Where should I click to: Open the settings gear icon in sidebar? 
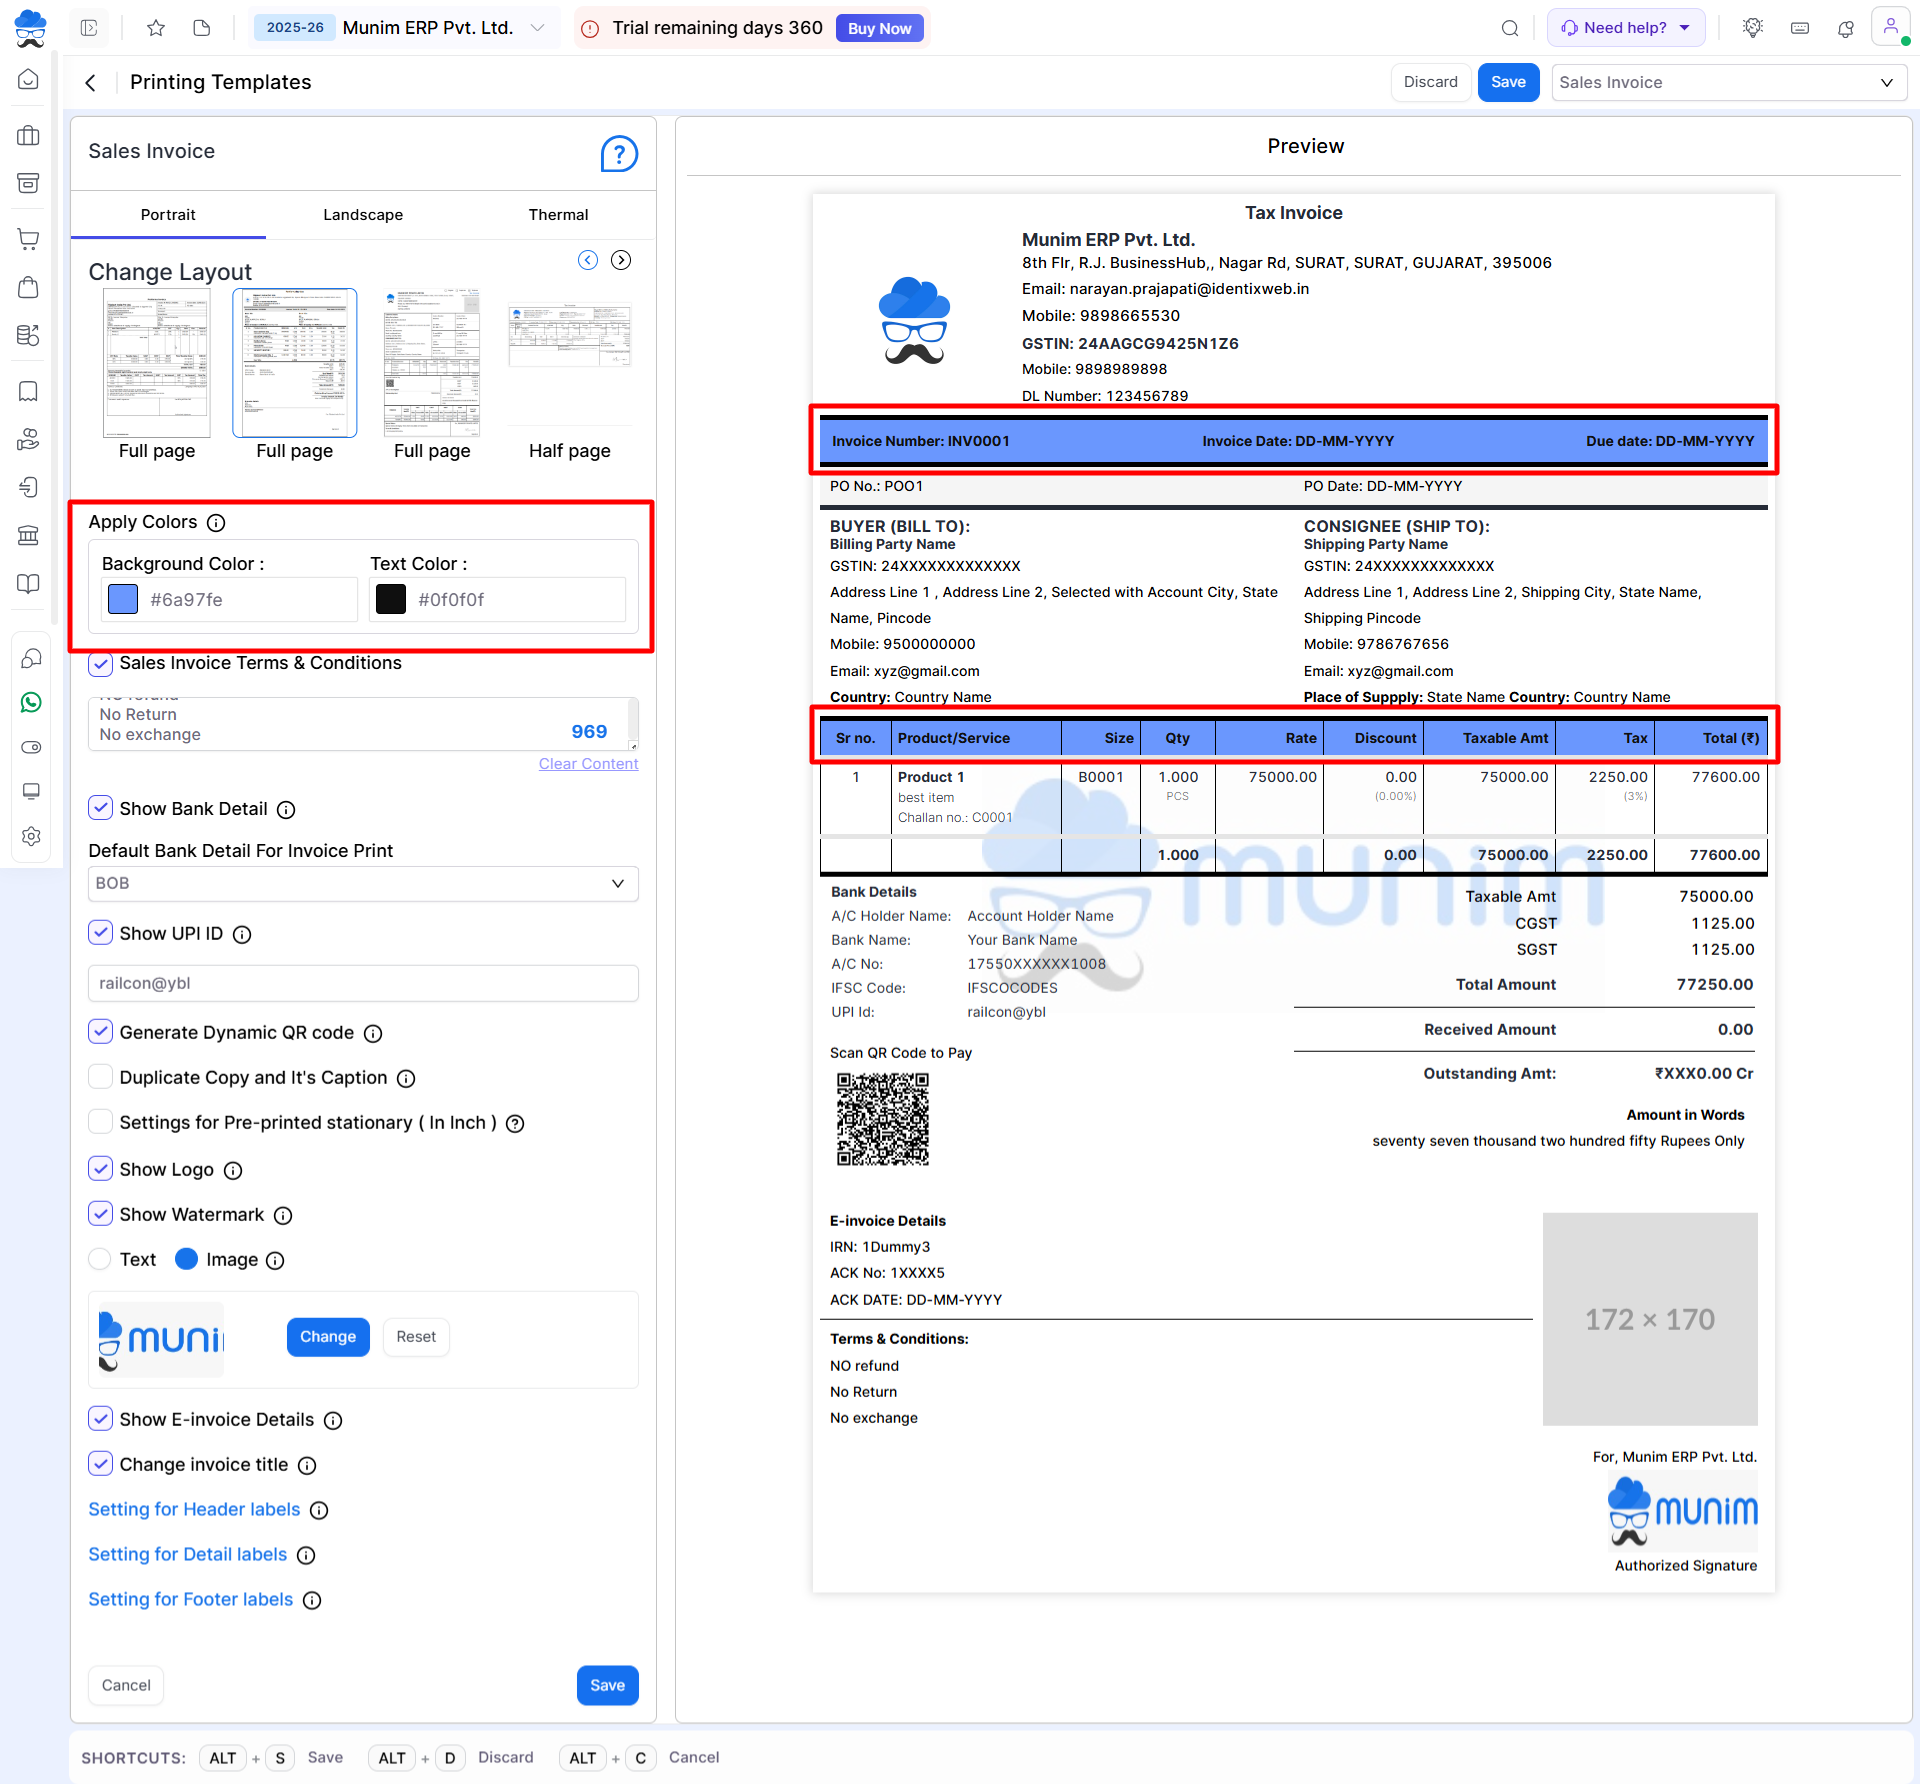pyautogui.click(x=31, y=836)
